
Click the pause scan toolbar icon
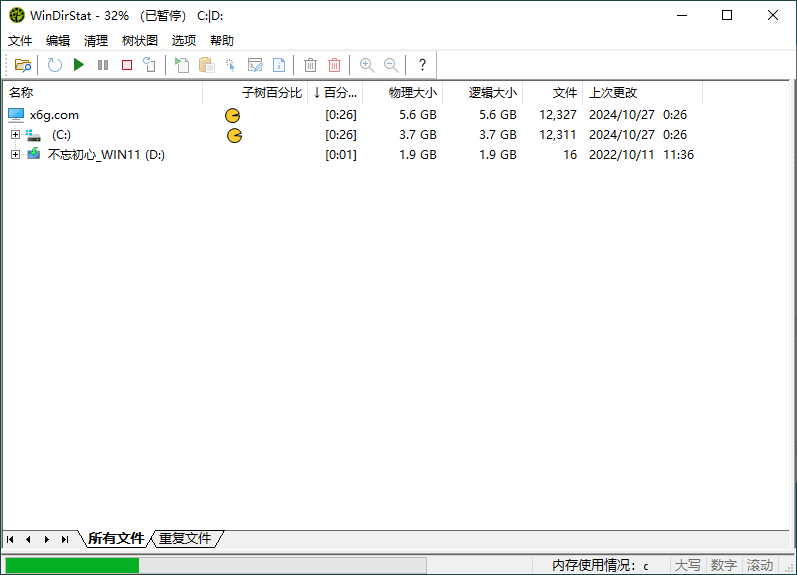click(x=102, y=65)
